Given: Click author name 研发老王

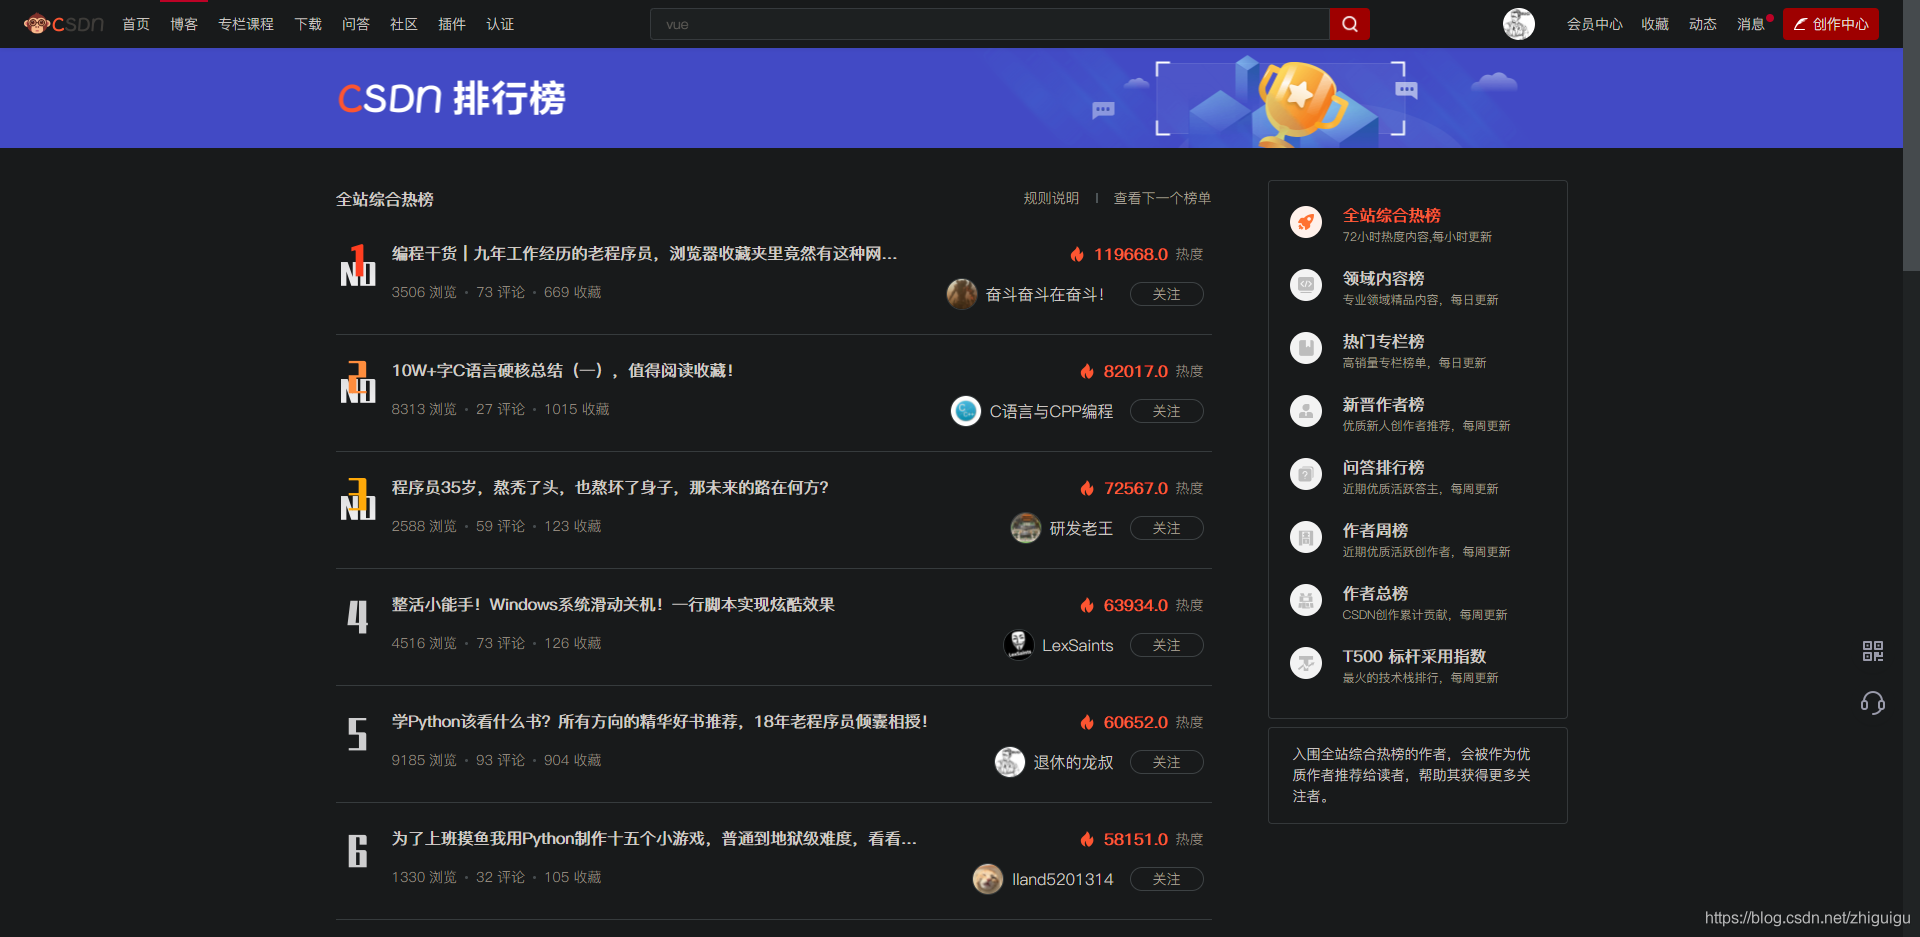Looking at the screenshot, I should pyautogui.click(x=1081, y=528).
